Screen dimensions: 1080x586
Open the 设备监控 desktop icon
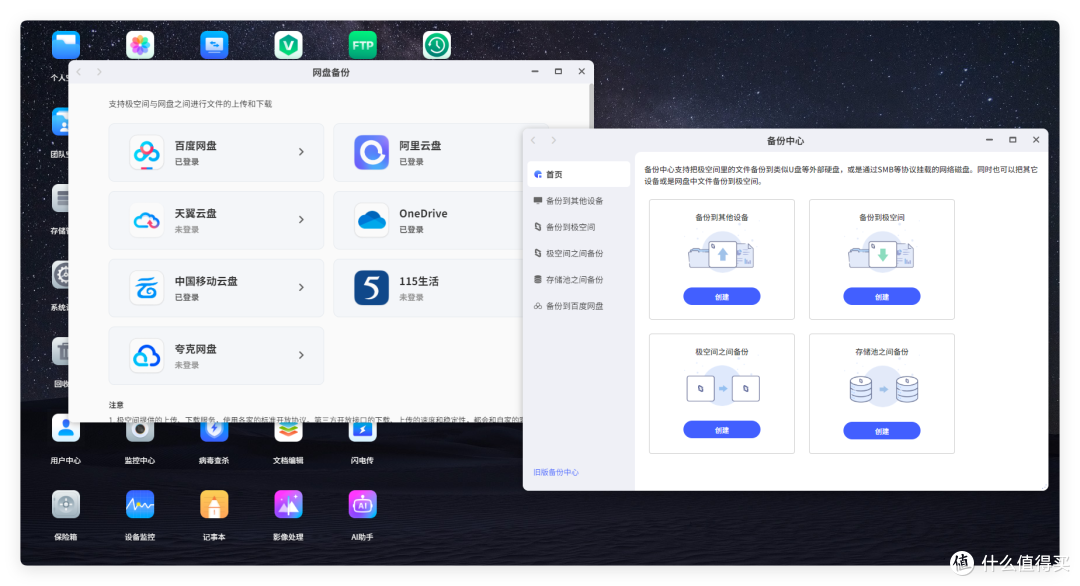(x=140, y=505)
